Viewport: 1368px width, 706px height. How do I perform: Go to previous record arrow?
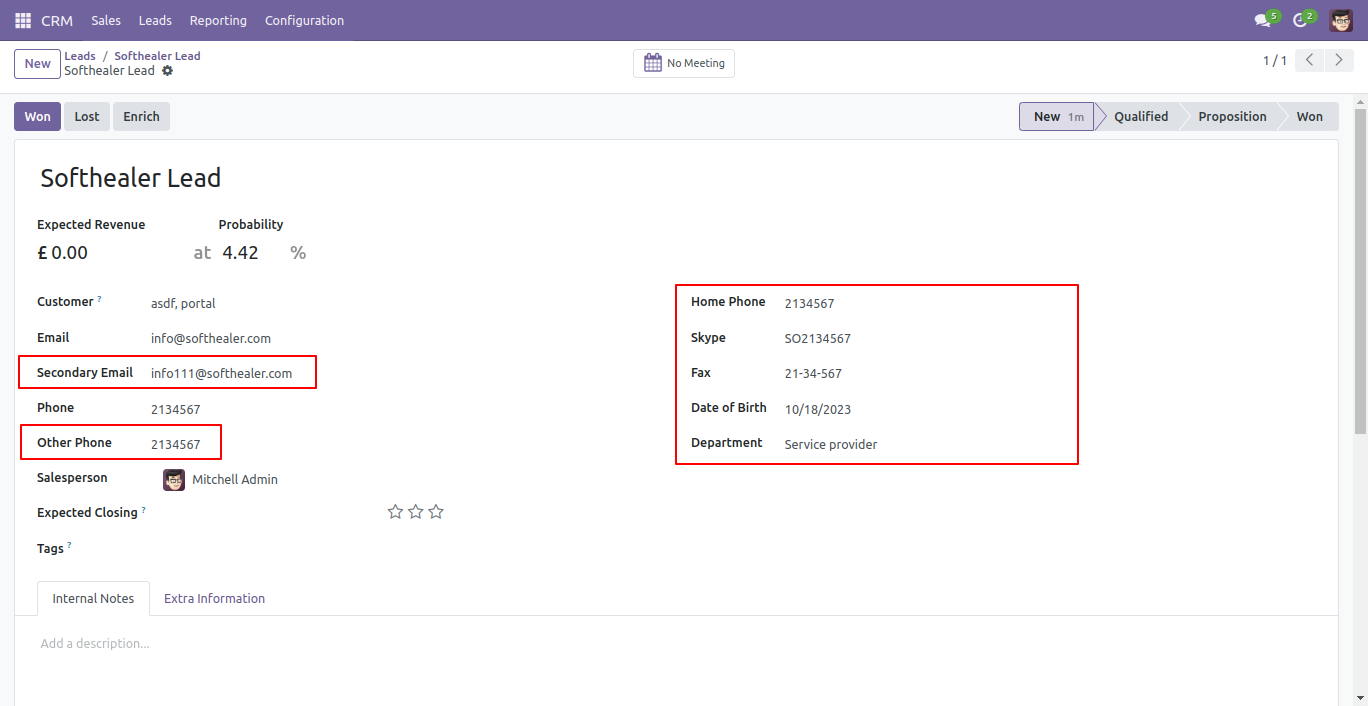pos(1309,61)
